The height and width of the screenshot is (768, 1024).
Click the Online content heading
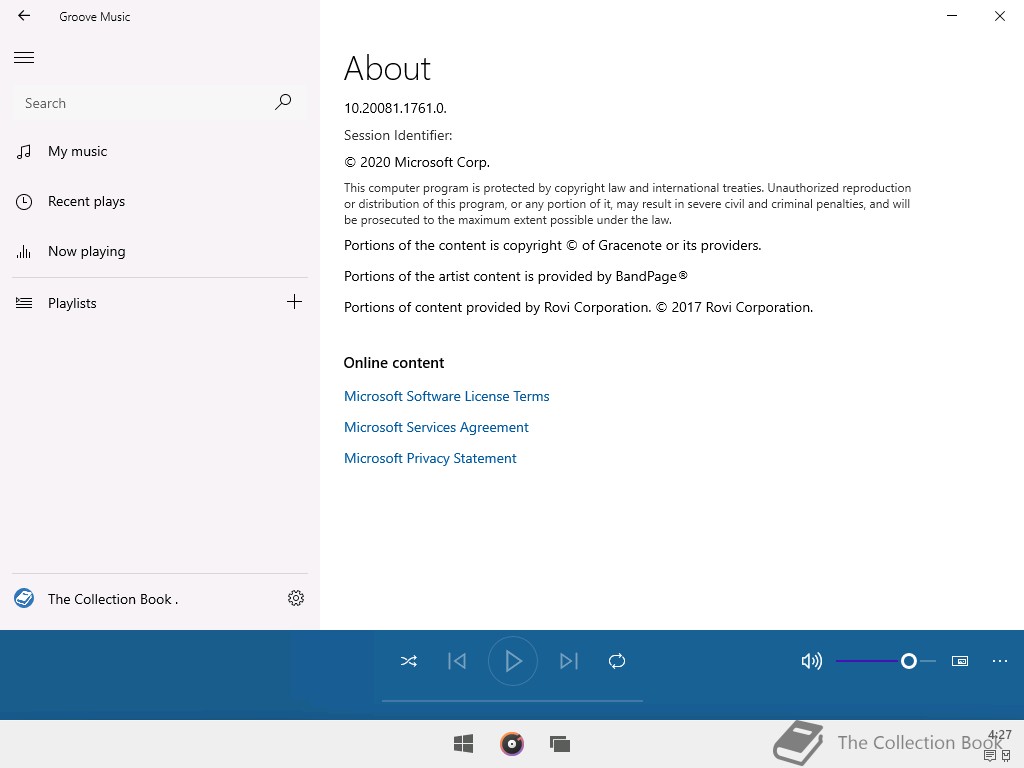(394, 363)
